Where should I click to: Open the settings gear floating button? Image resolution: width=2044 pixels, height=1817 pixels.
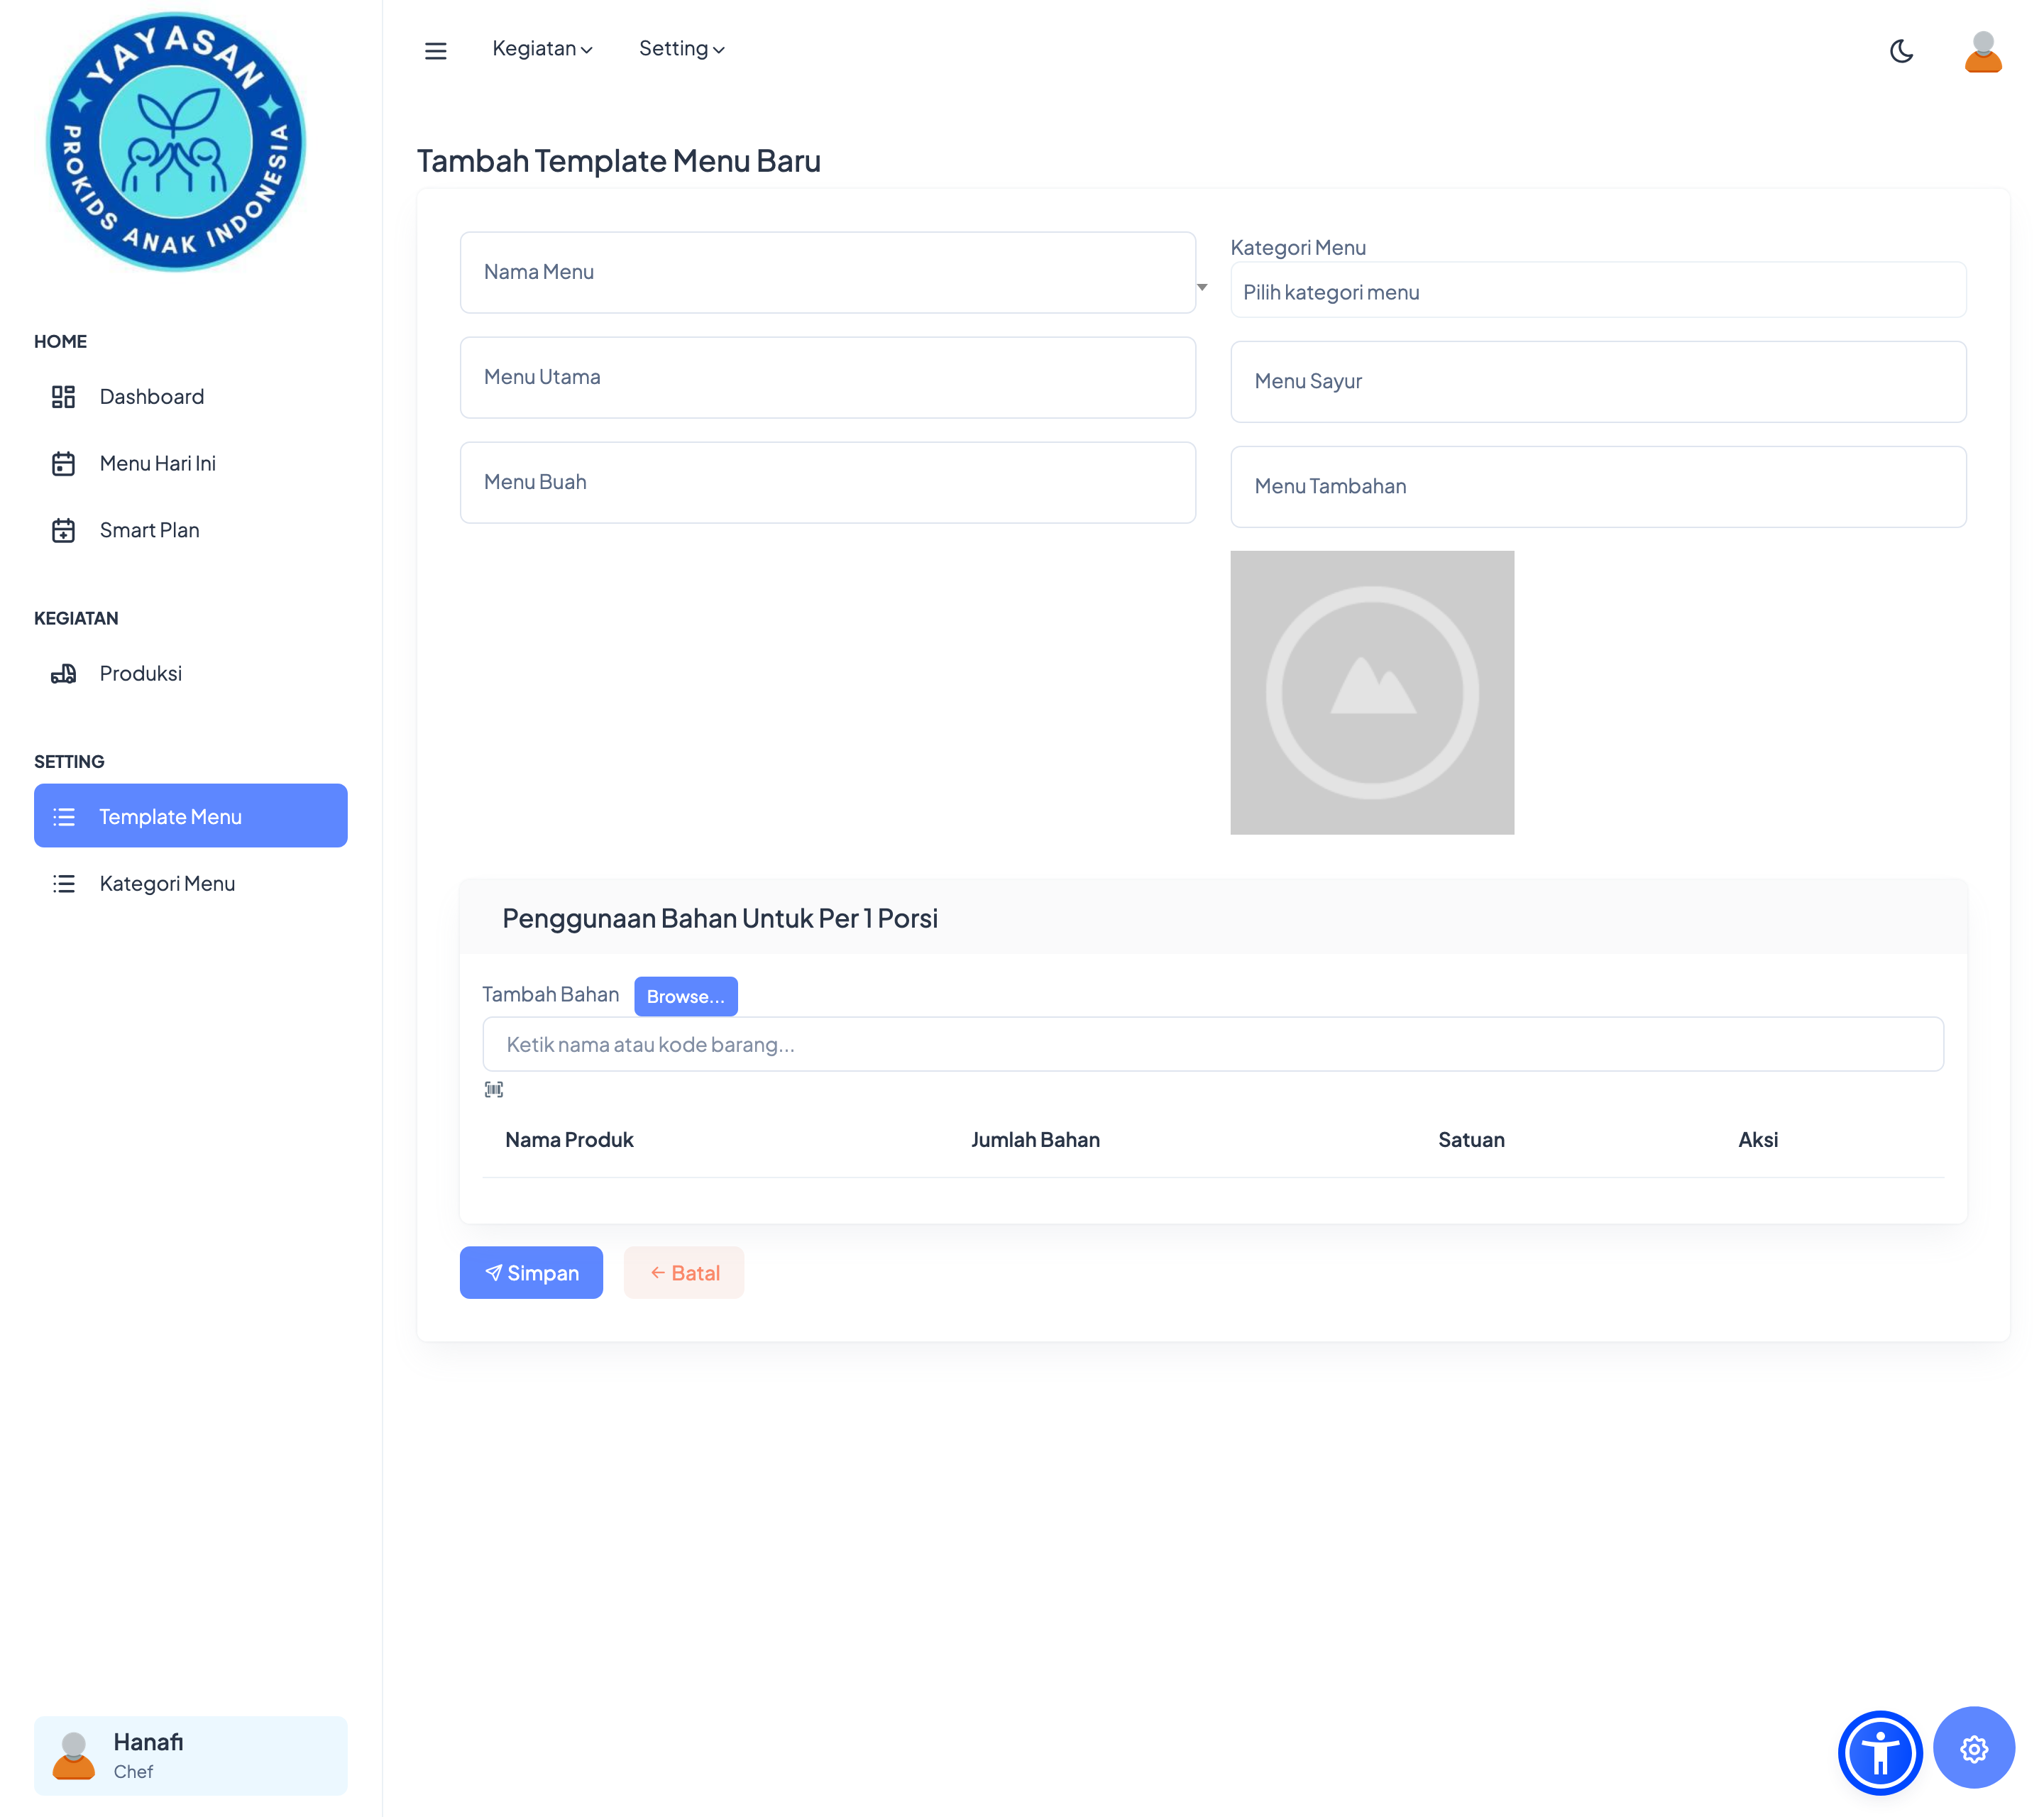coord(1973,1748)
